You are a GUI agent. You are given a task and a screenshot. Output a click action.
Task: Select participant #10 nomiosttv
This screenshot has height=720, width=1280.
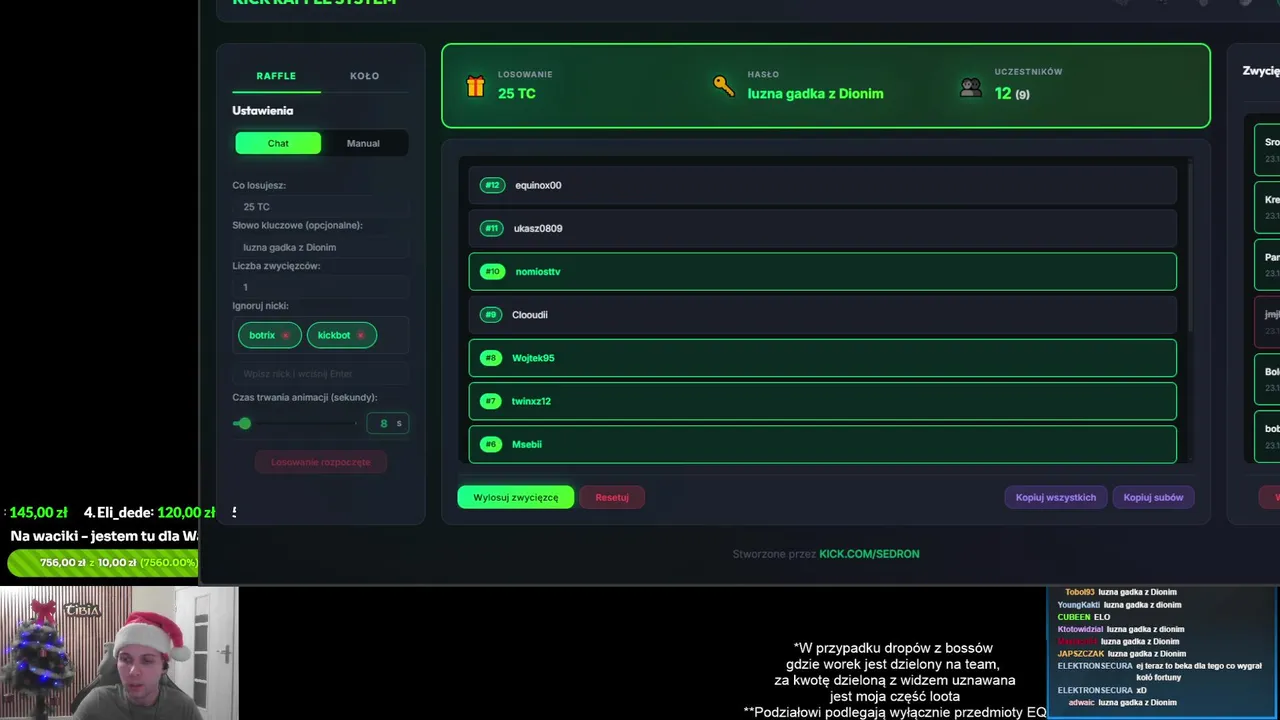(822, 271)
